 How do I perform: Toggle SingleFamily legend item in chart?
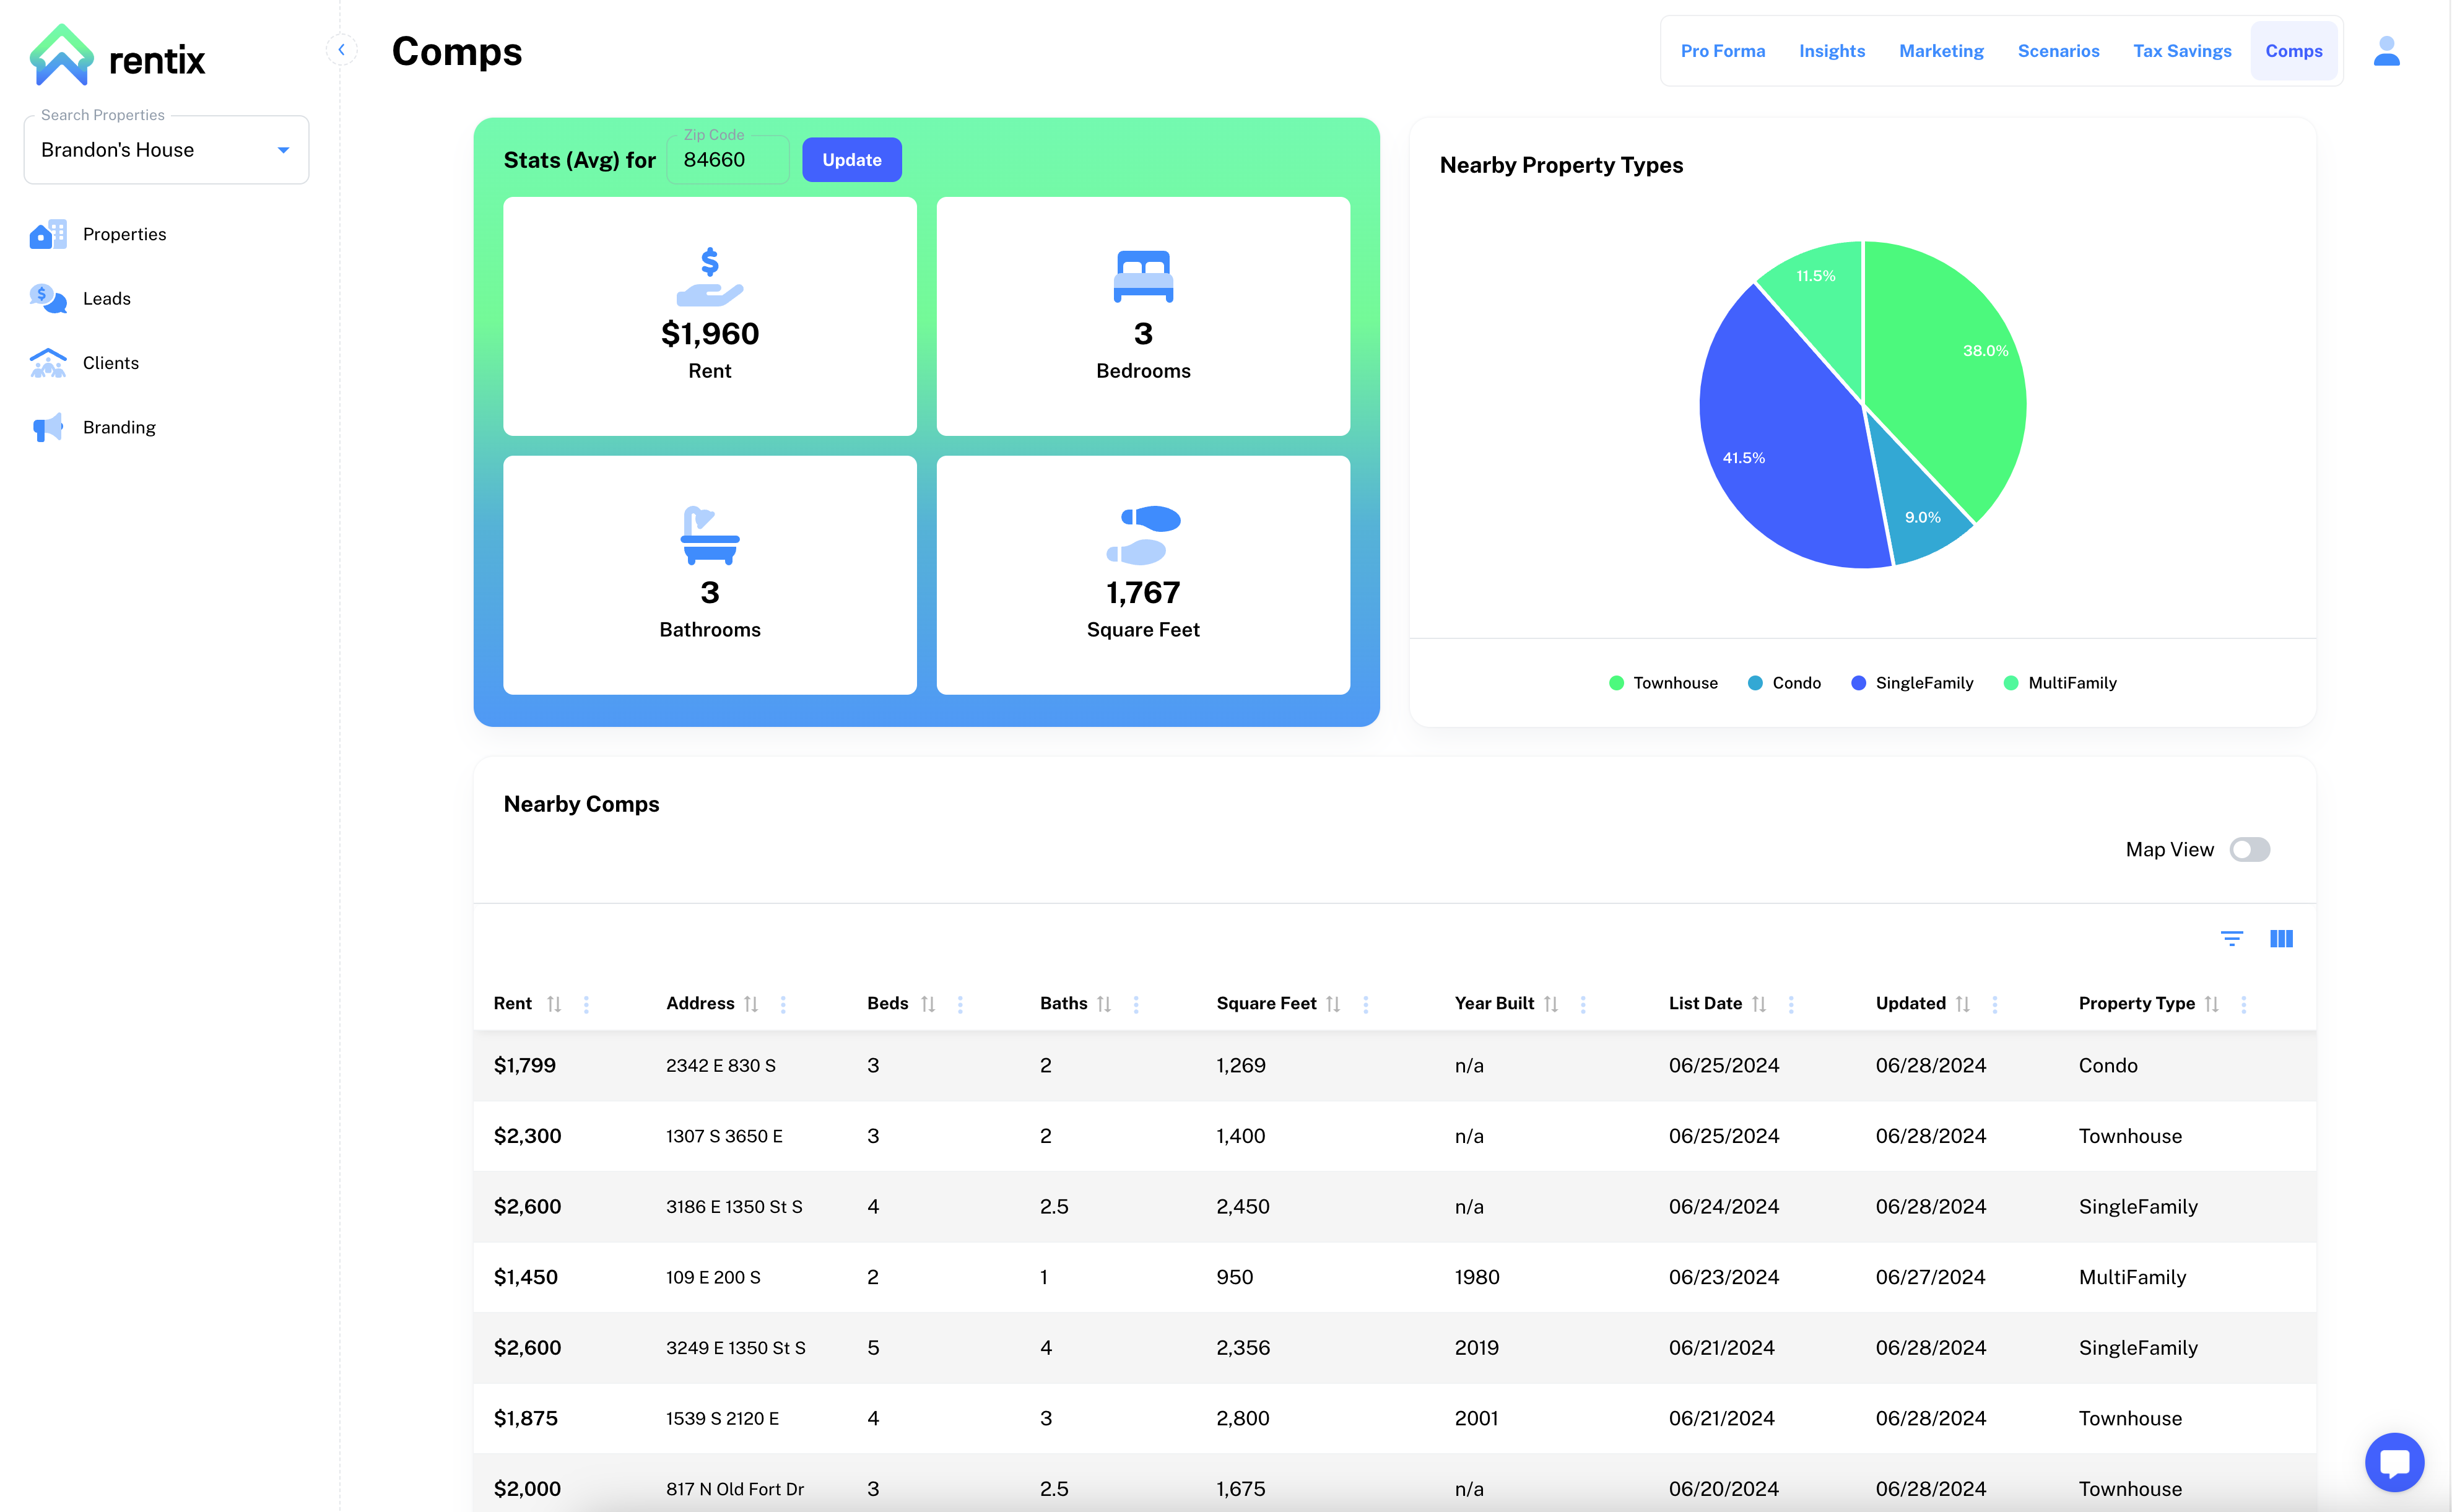click(1911, 683)
